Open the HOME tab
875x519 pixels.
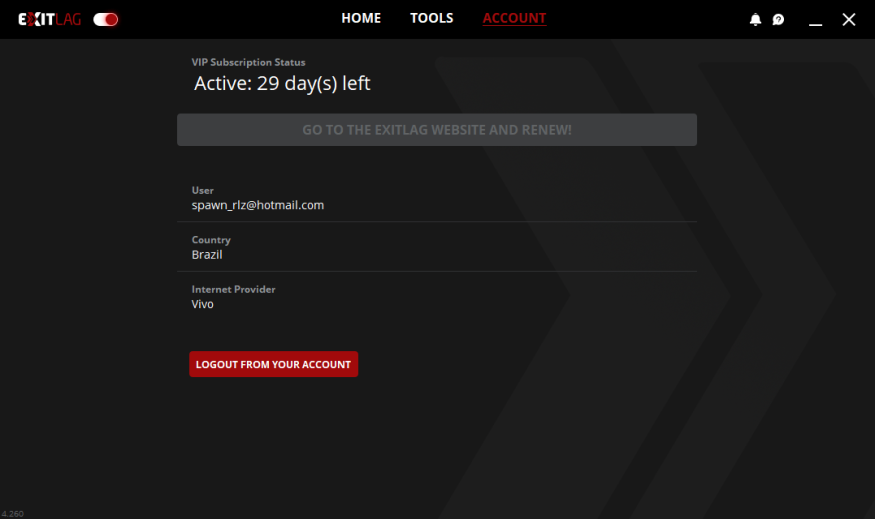click(x=361, y=18)
